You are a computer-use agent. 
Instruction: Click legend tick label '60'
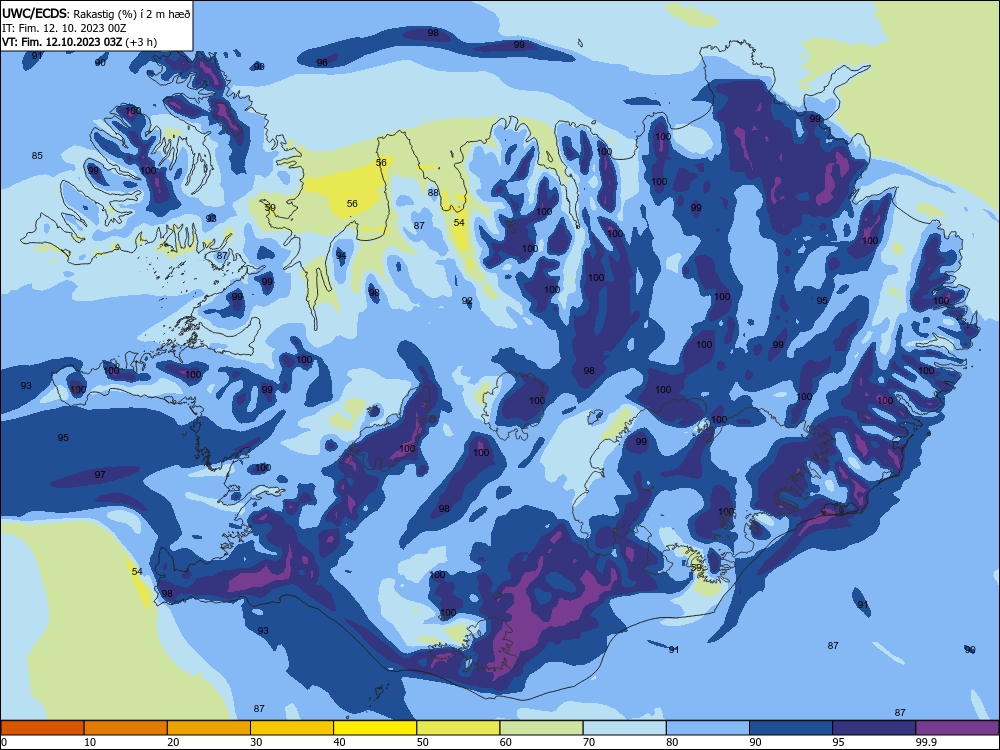click(506, 742)
